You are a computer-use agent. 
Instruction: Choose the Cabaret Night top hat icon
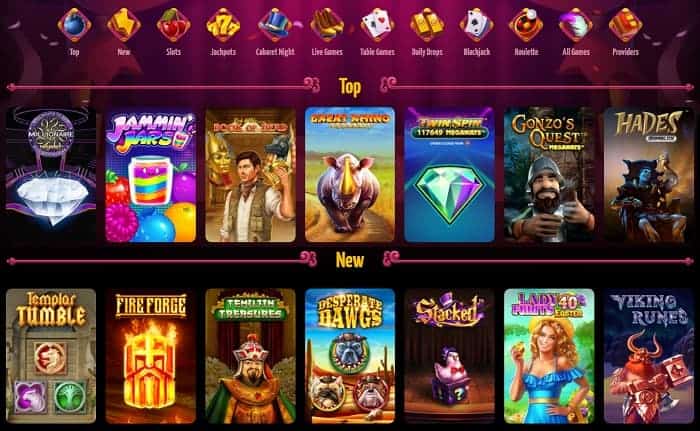[x=275, y=25]
